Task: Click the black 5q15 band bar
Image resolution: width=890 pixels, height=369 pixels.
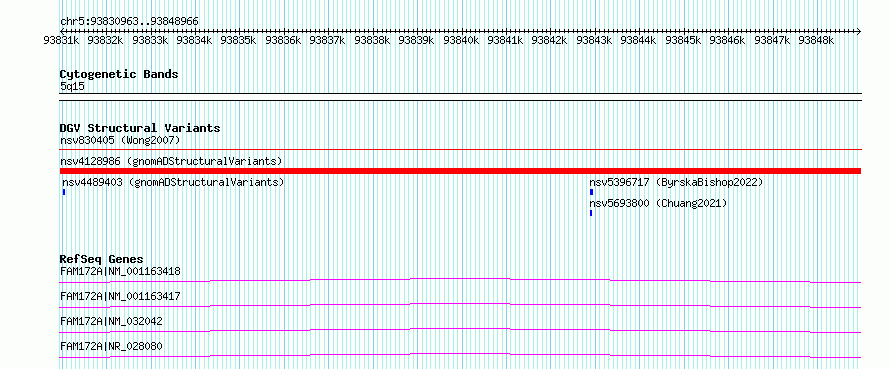Action: tap(460, 97)
